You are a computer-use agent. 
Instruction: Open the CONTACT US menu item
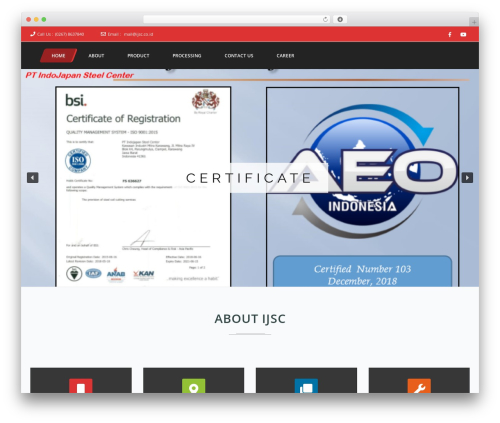239,56
